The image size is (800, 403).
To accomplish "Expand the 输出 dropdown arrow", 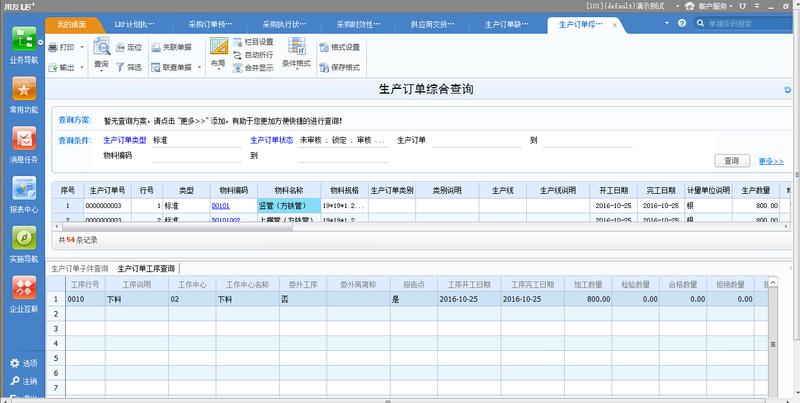I will pos(82,67).
